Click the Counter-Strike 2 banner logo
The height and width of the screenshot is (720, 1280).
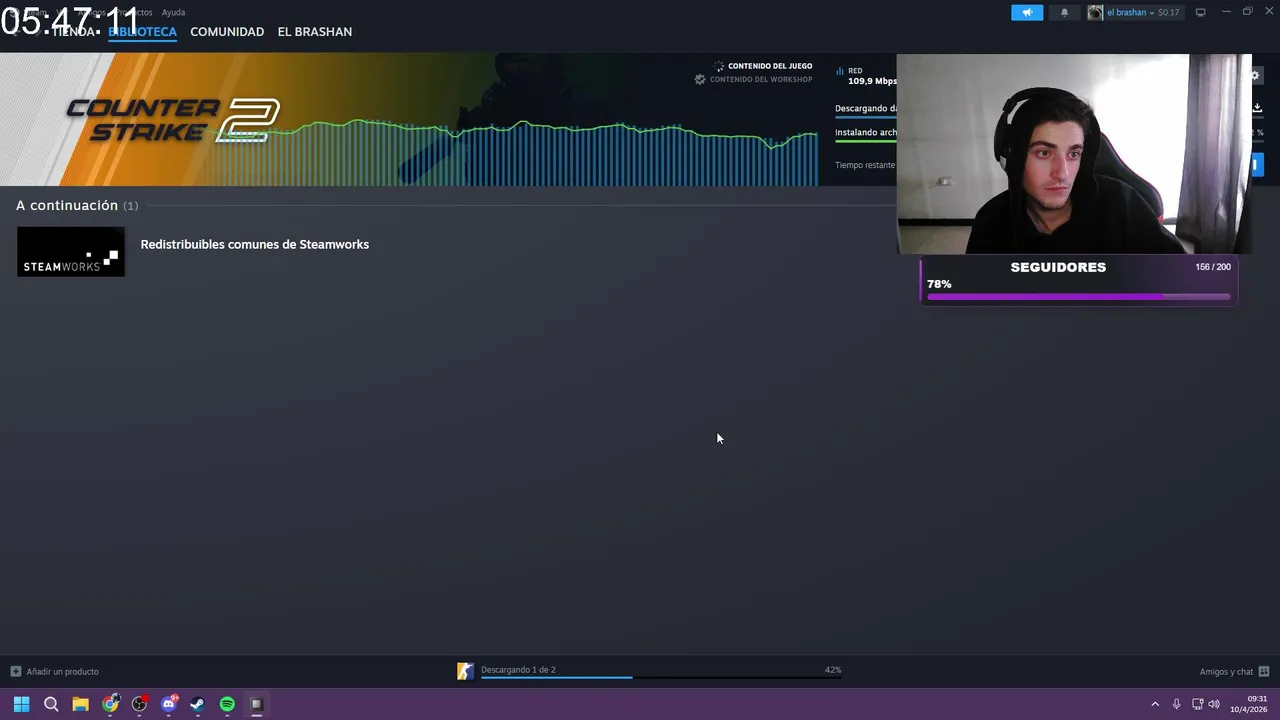point(172,120)
